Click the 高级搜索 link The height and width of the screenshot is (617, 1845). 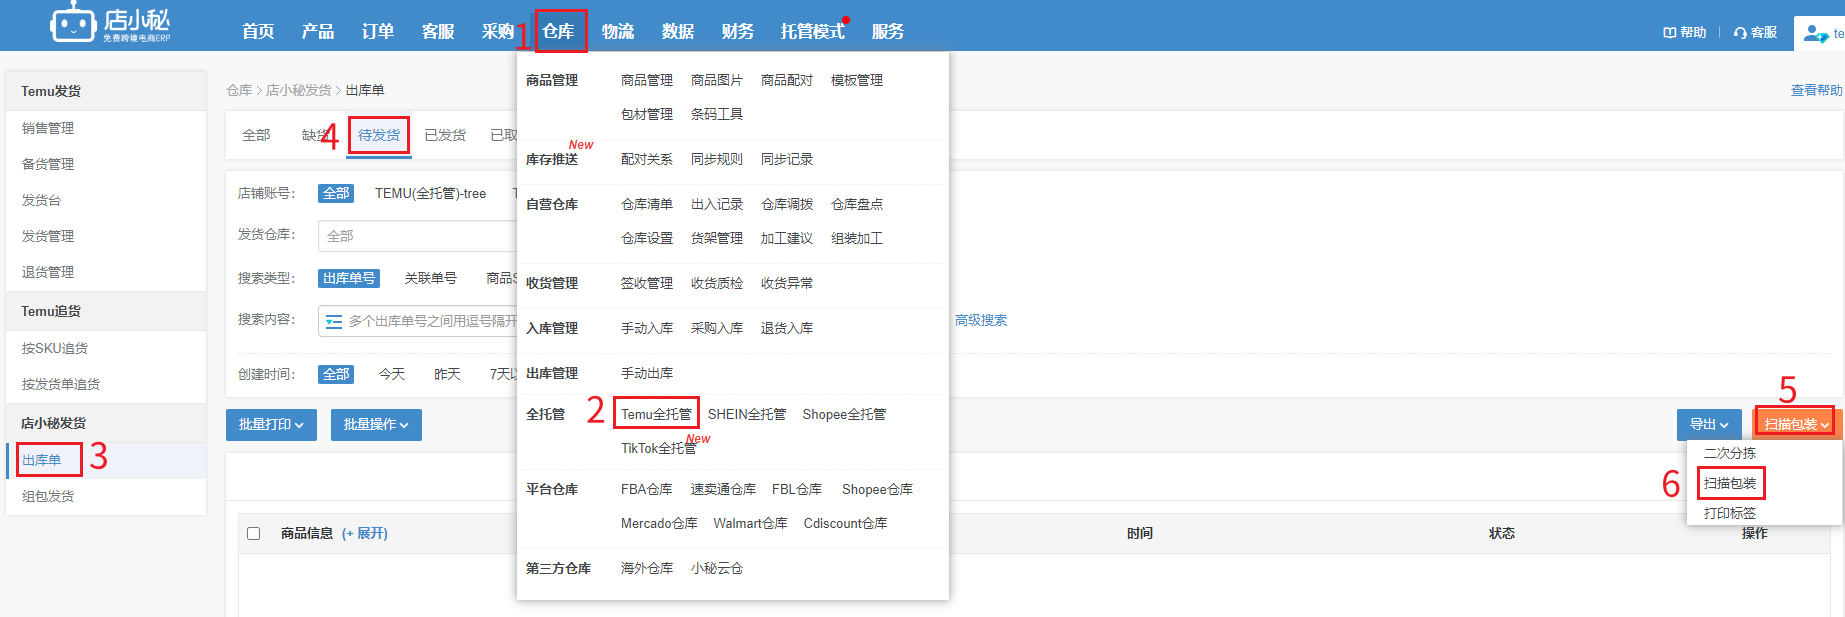(981, 320)
